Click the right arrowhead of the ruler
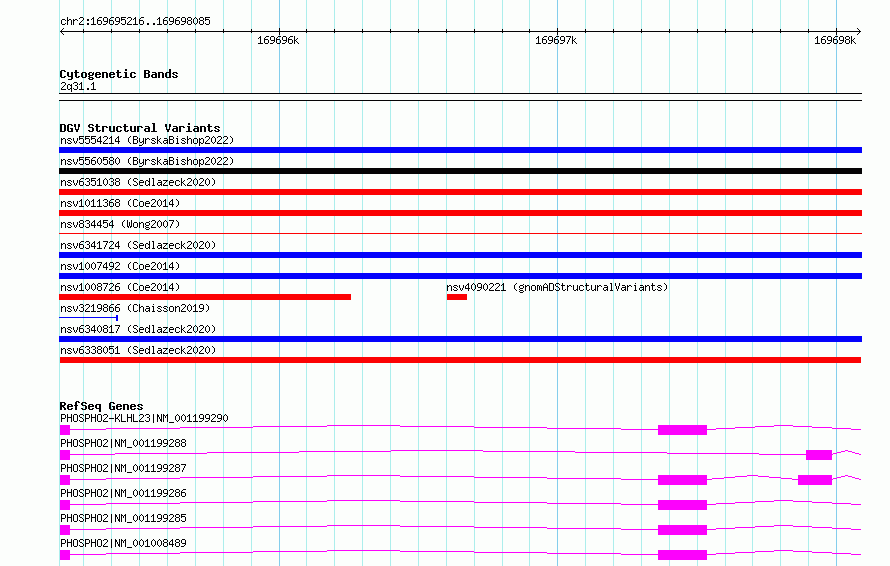The height and width of the screenshot is (566, 890). 859,31
